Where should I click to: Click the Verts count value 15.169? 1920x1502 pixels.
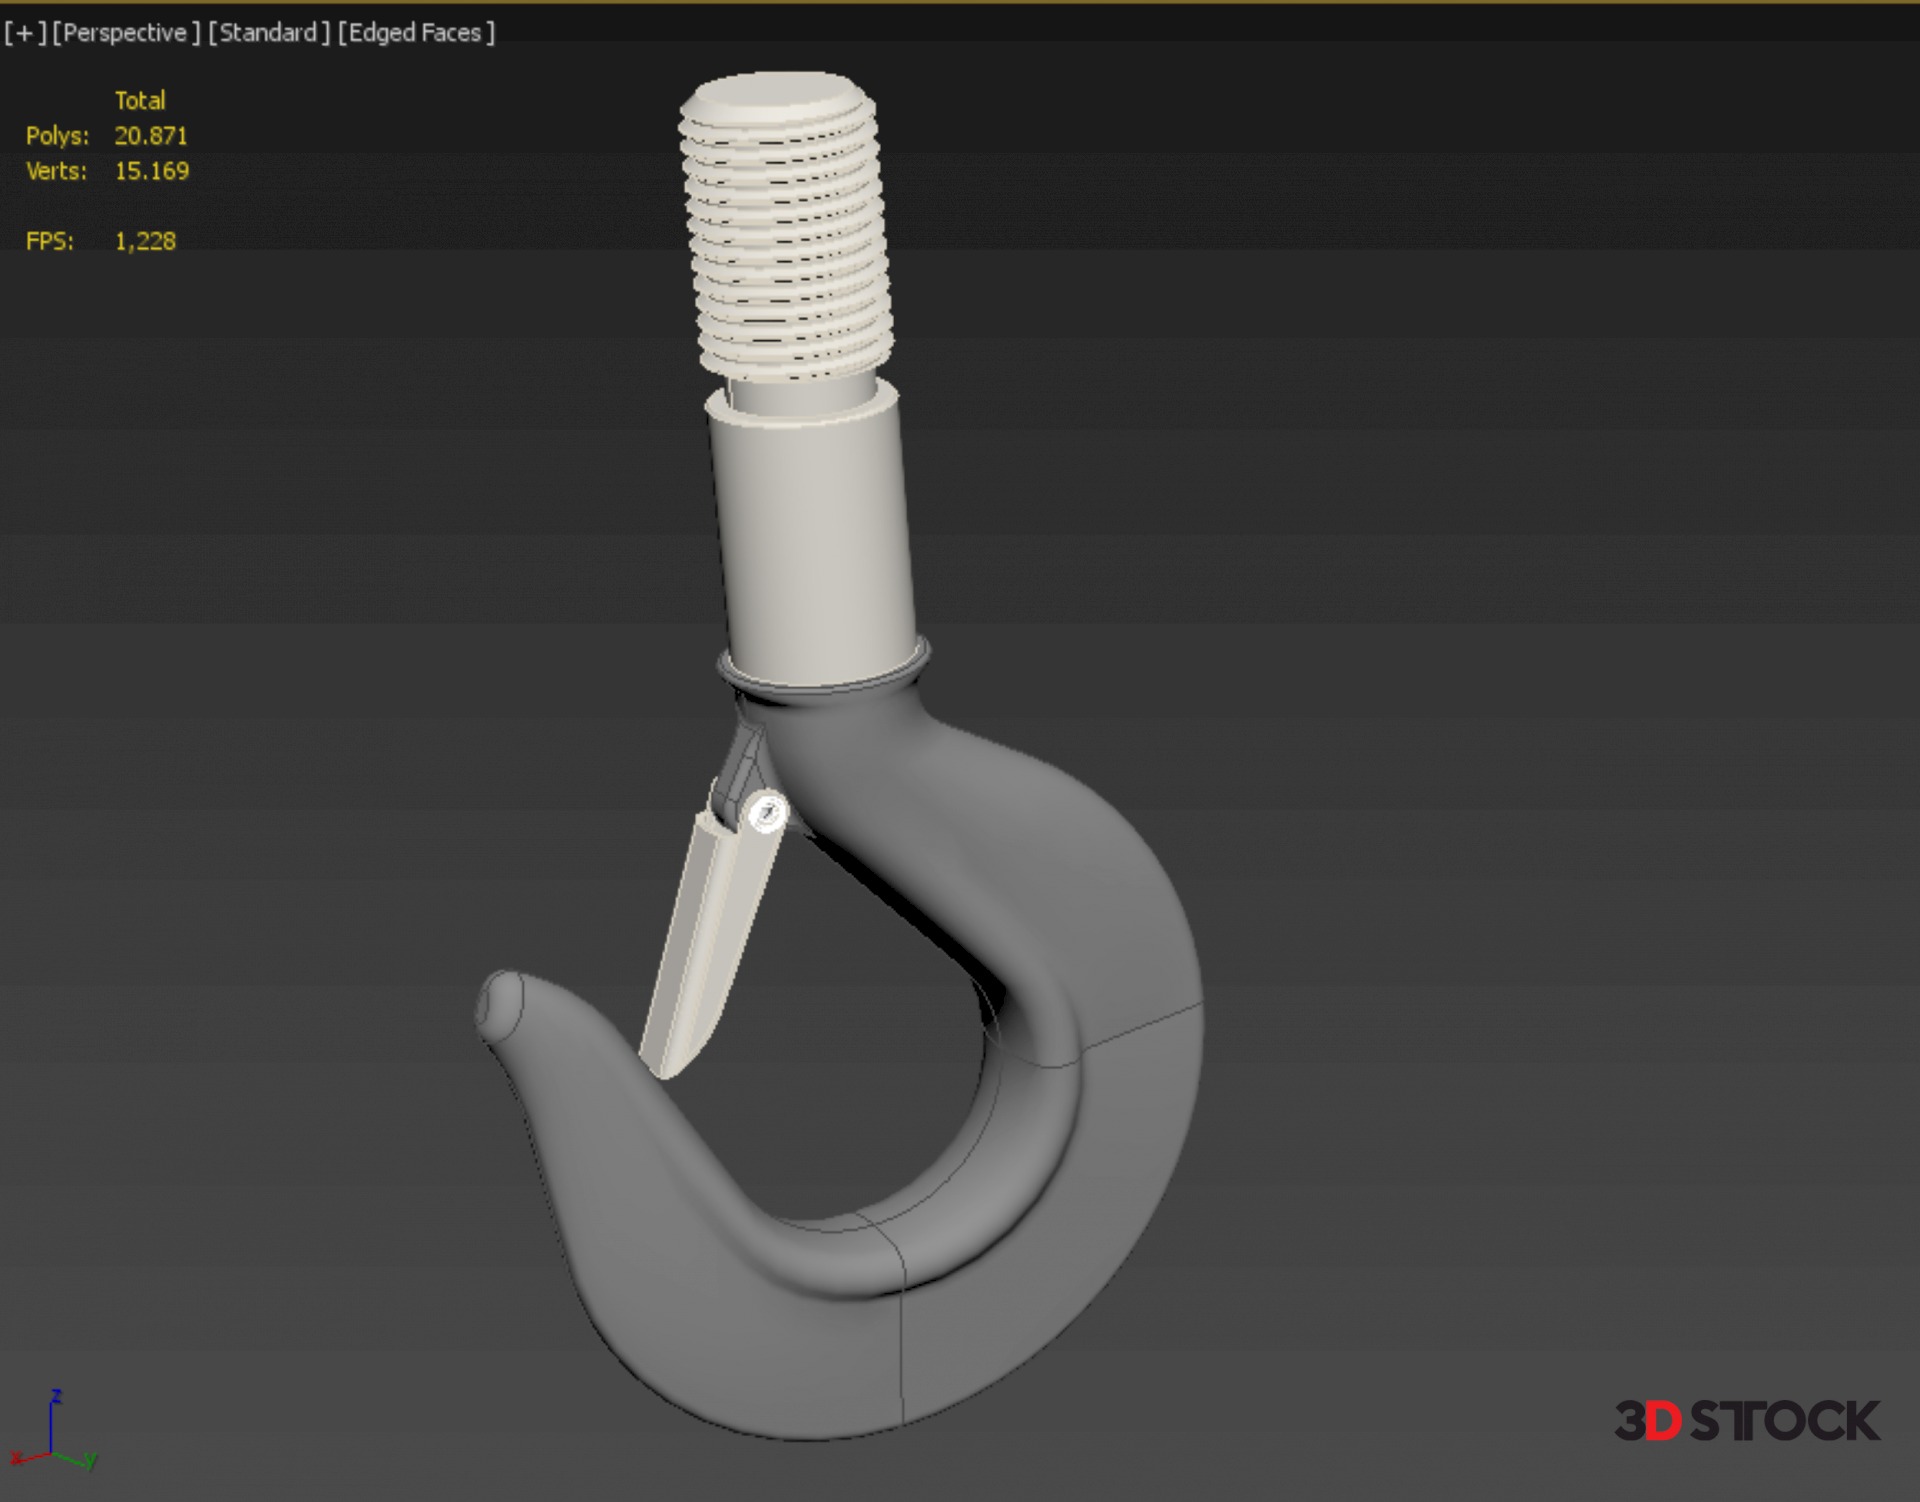(x=151, y=171)
